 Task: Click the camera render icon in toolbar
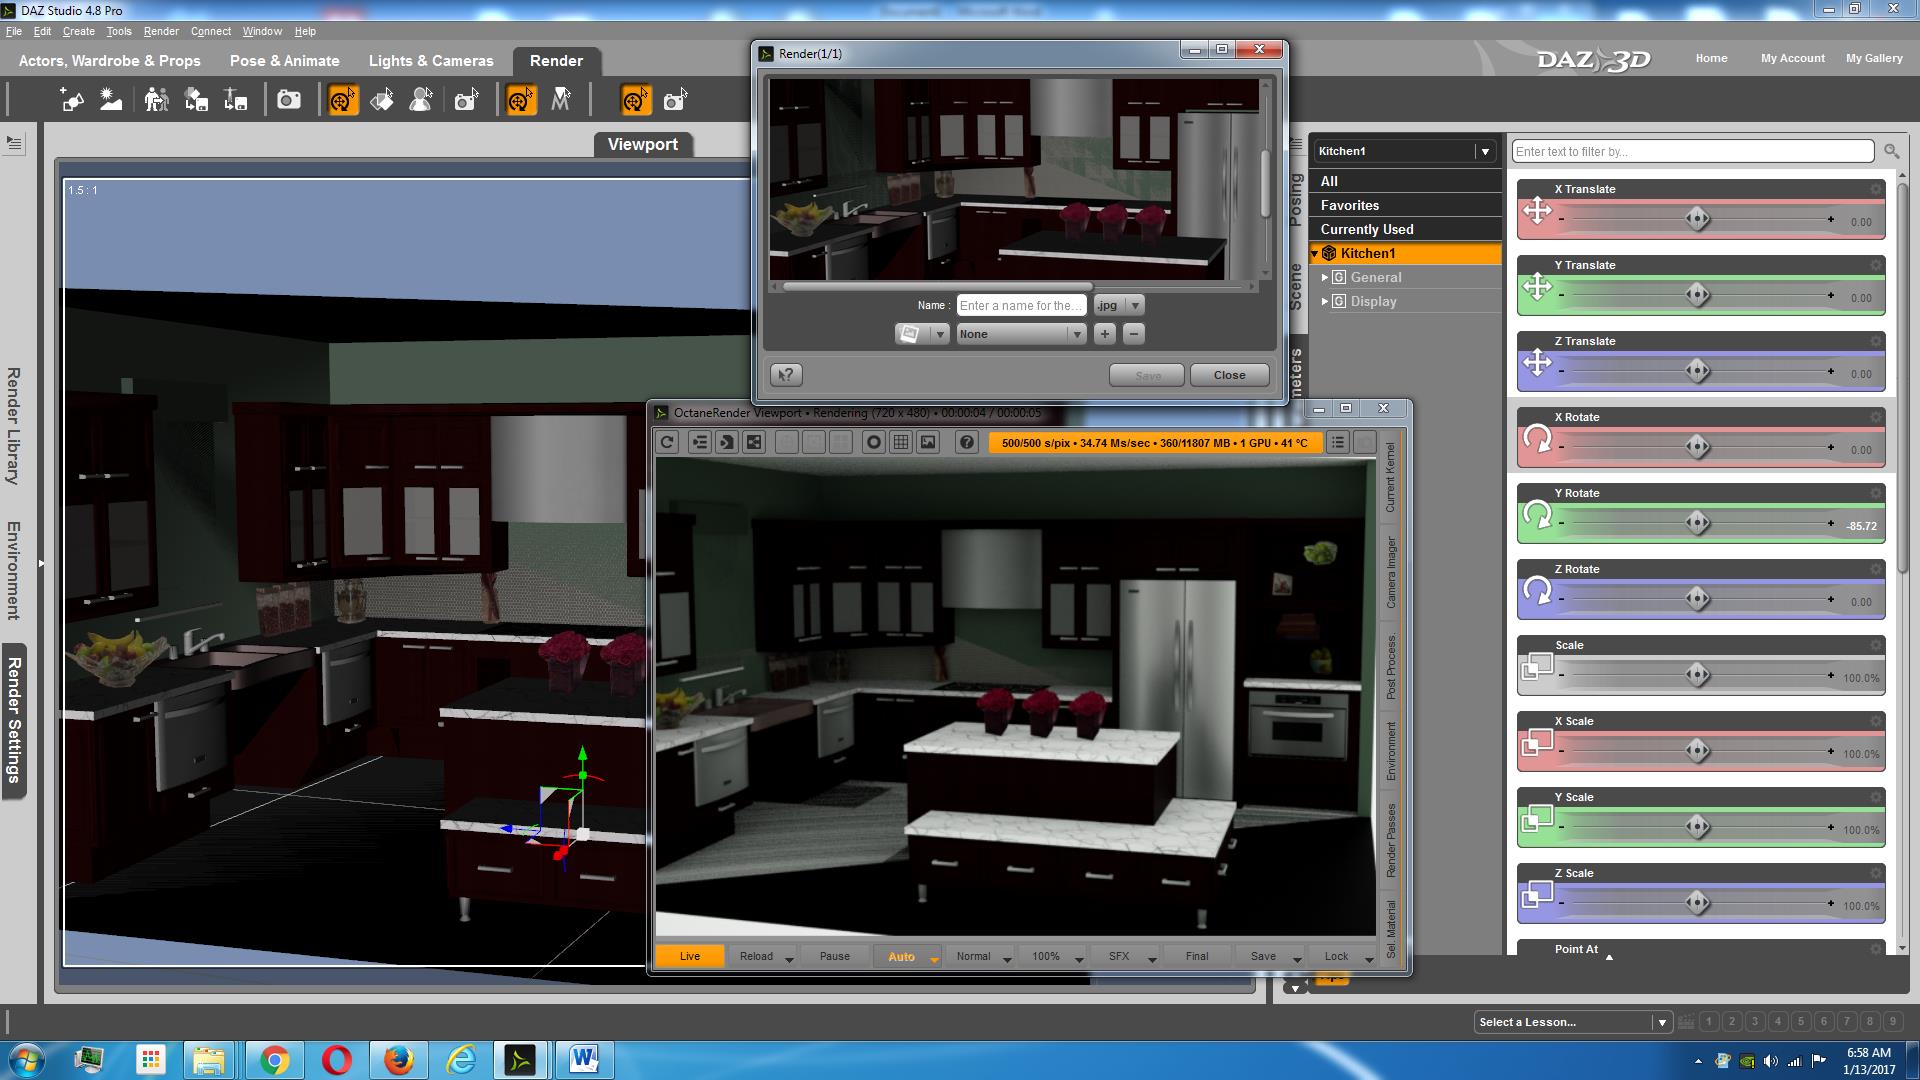point(289,100)
